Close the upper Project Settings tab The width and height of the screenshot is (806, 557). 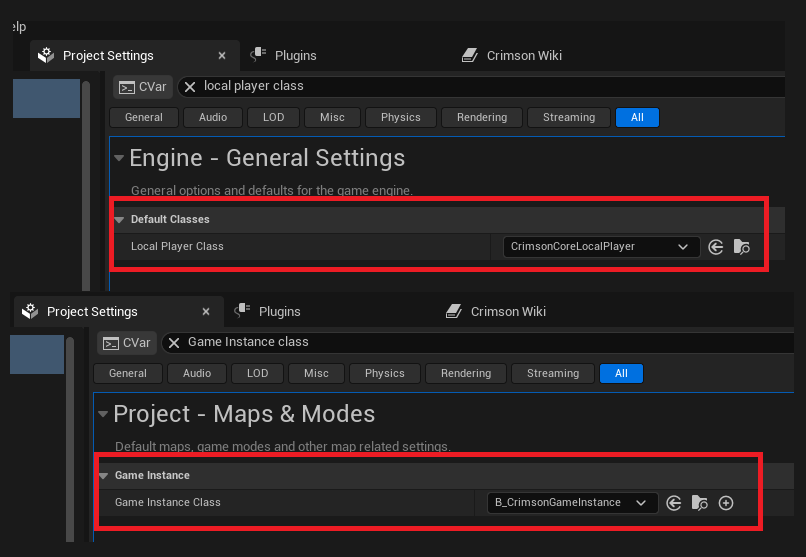[x=222, y=55]
